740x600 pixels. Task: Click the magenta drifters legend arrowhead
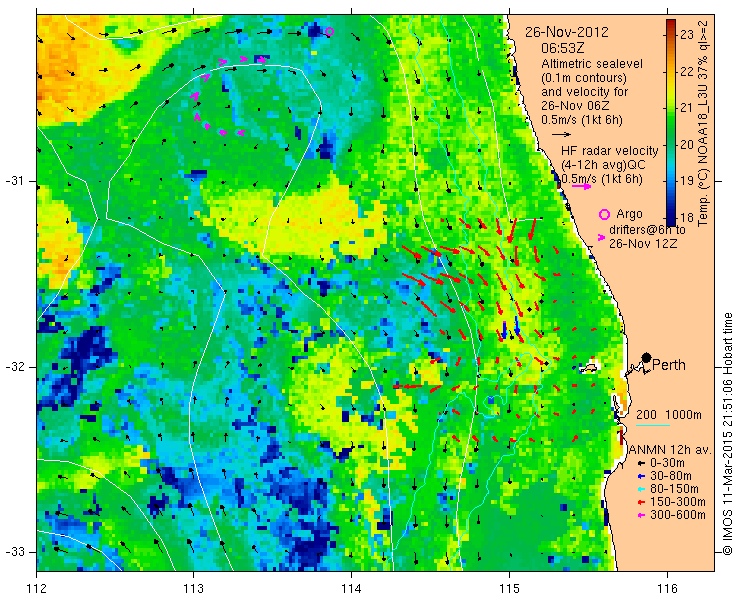pos(601,237)
